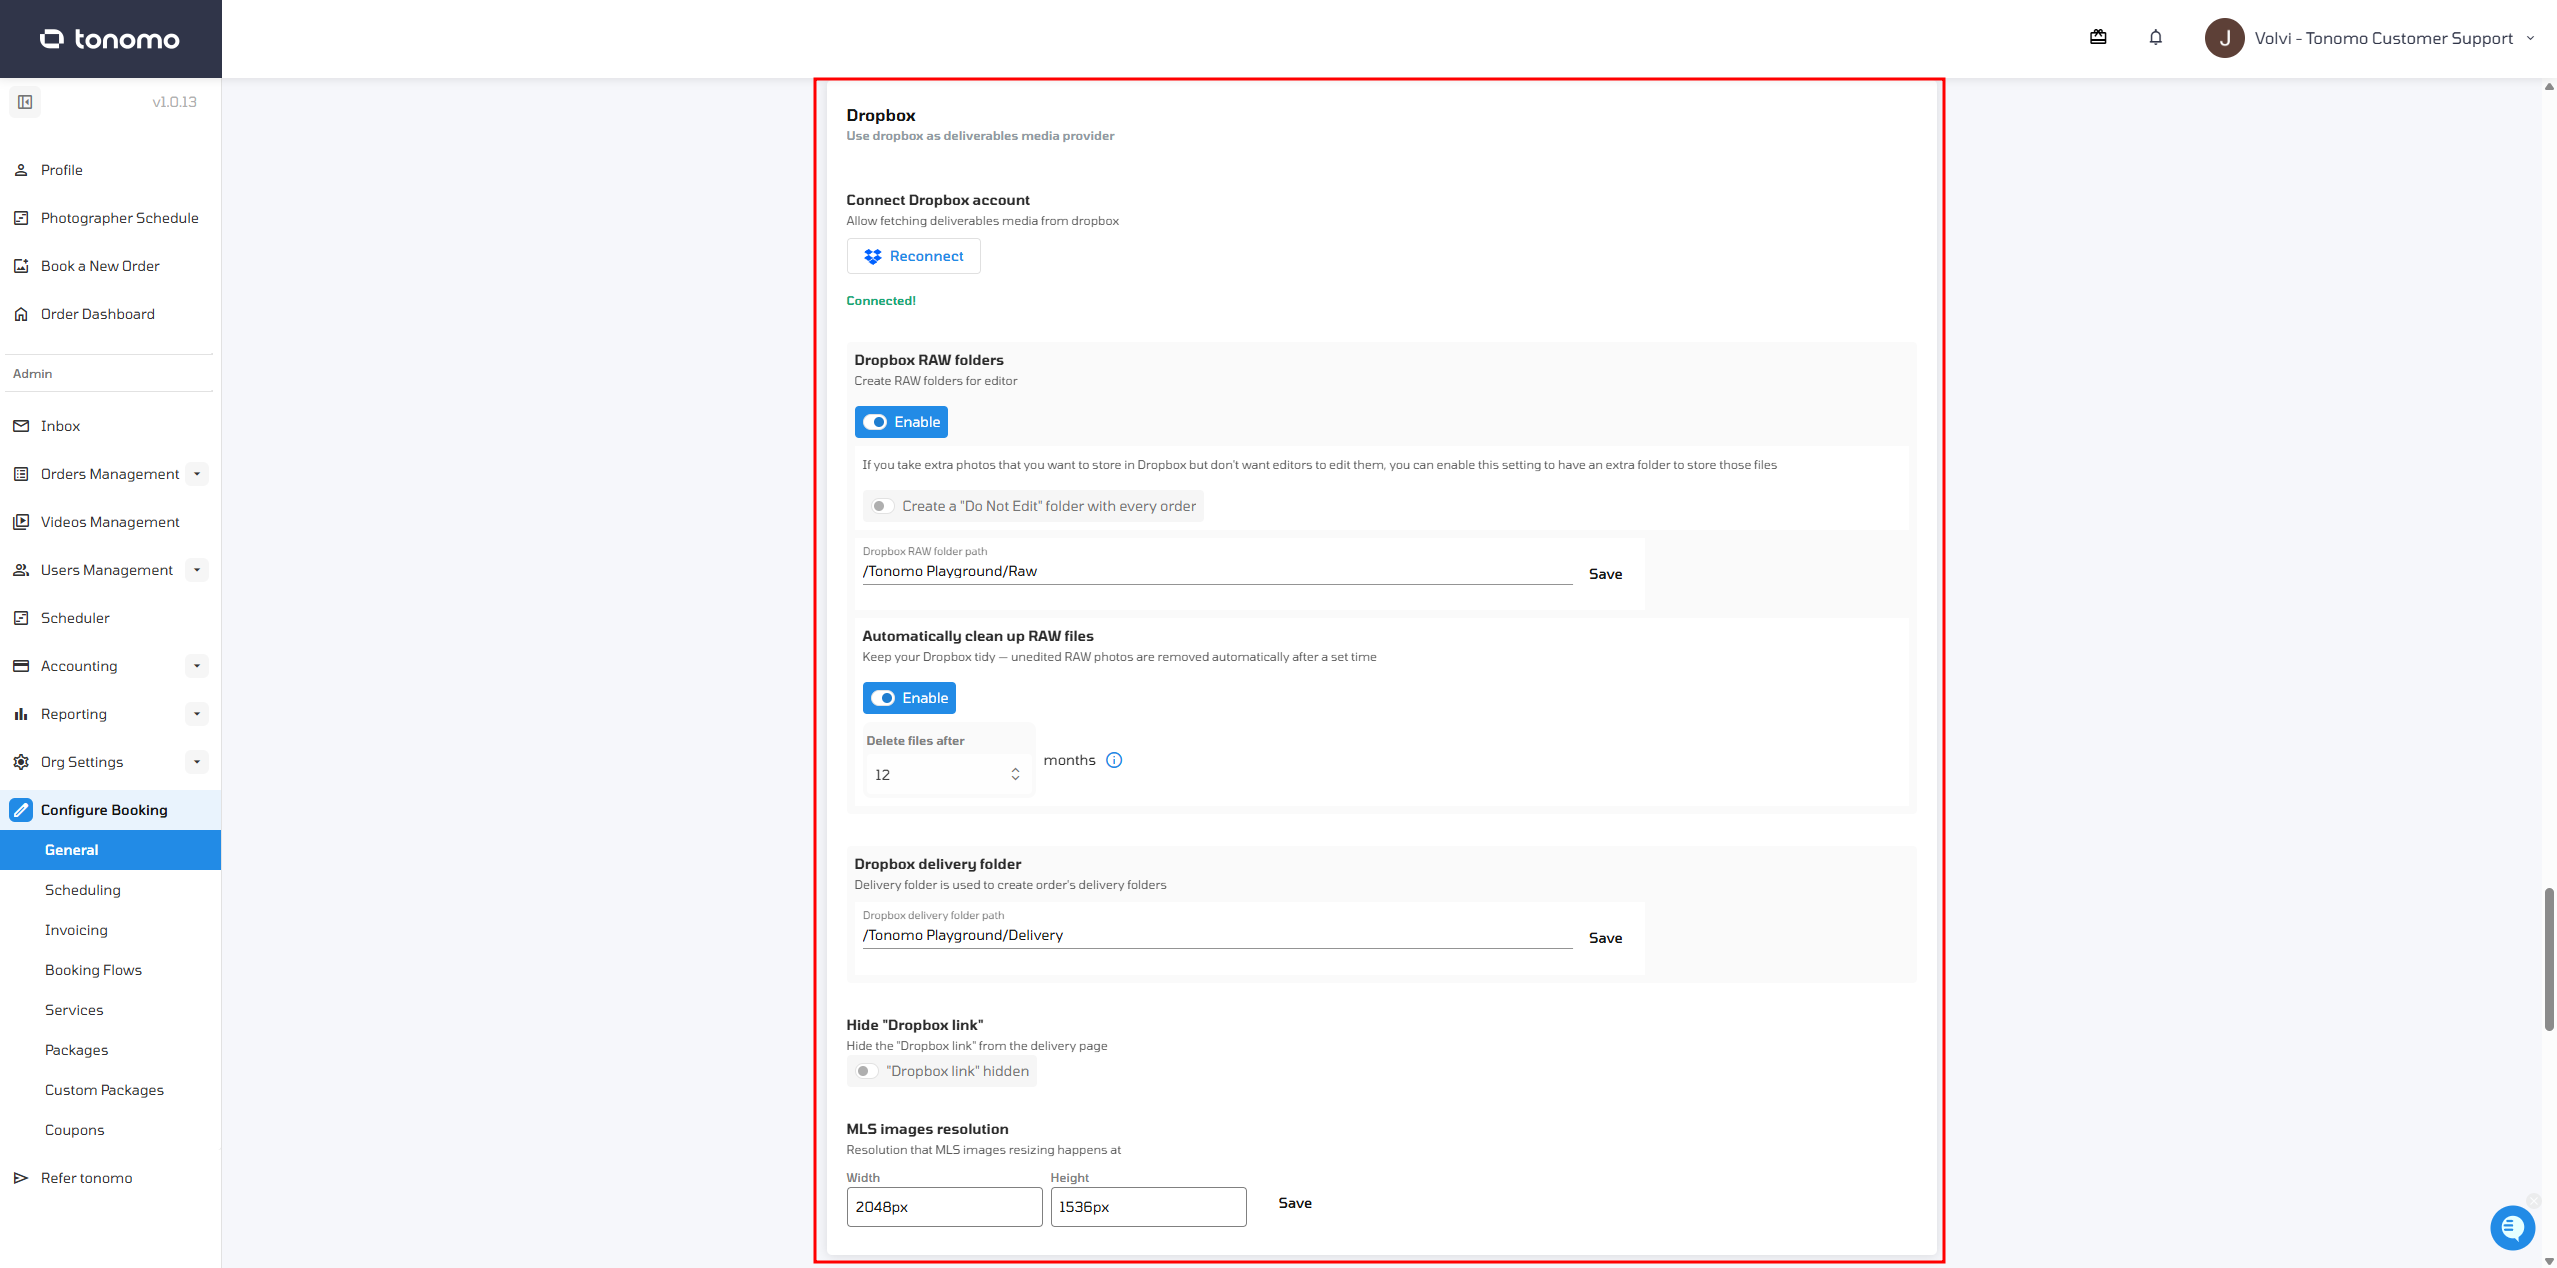This screenshot has width=2557, height=1268.
Task: Click the info icon next to months
Action: pyautogui.click(x=1114, y=760)
